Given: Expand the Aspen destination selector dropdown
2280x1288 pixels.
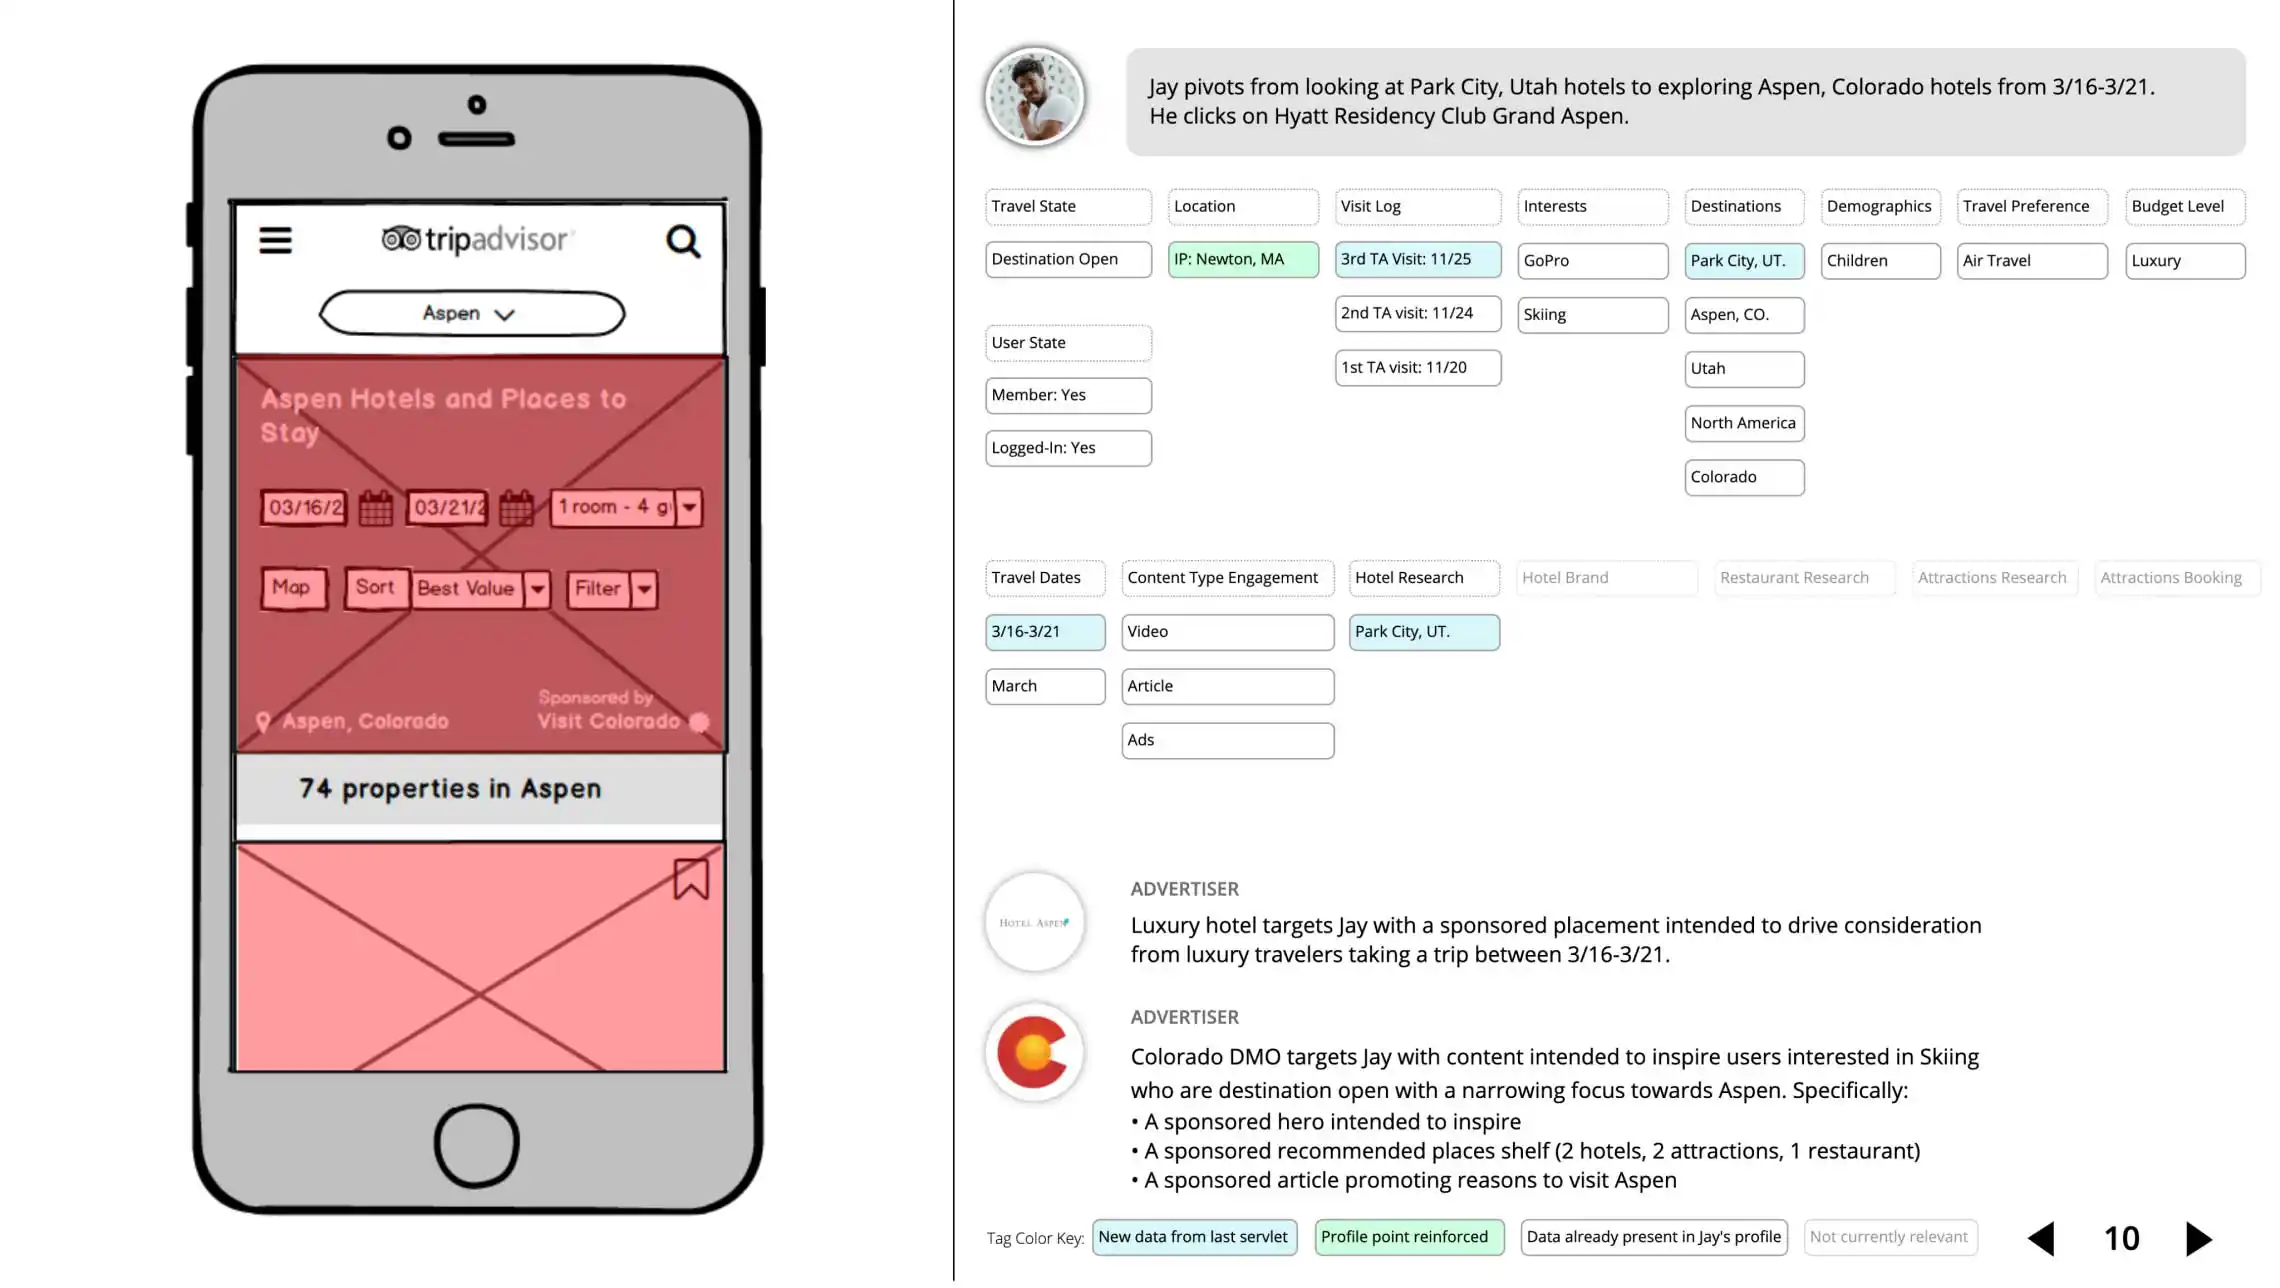Looking at the screenshot, I should [474, 313].
